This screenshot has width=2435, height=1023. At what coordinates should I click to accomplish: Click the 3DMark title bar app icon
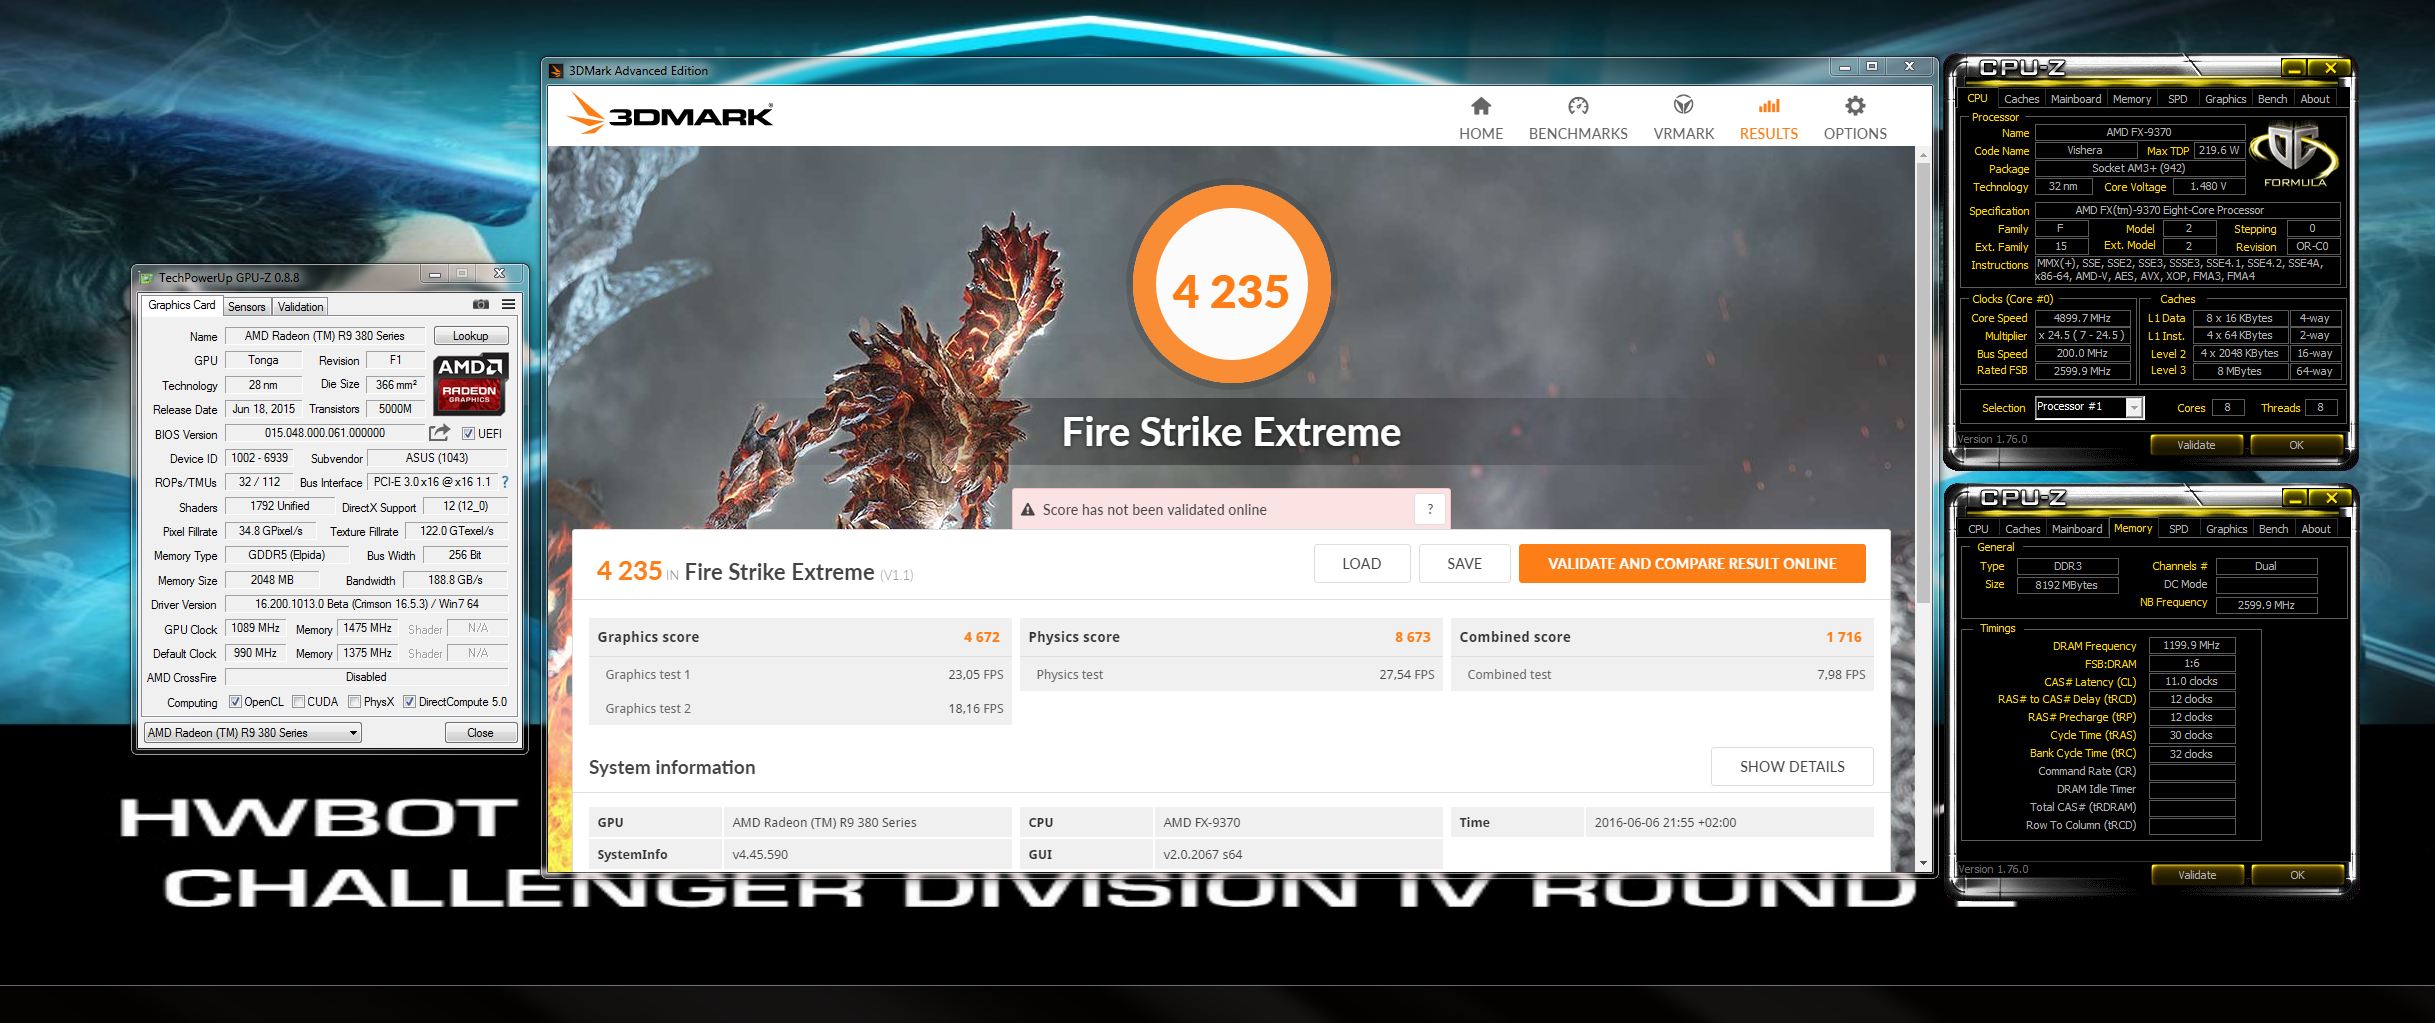click(x=556, y=70)
